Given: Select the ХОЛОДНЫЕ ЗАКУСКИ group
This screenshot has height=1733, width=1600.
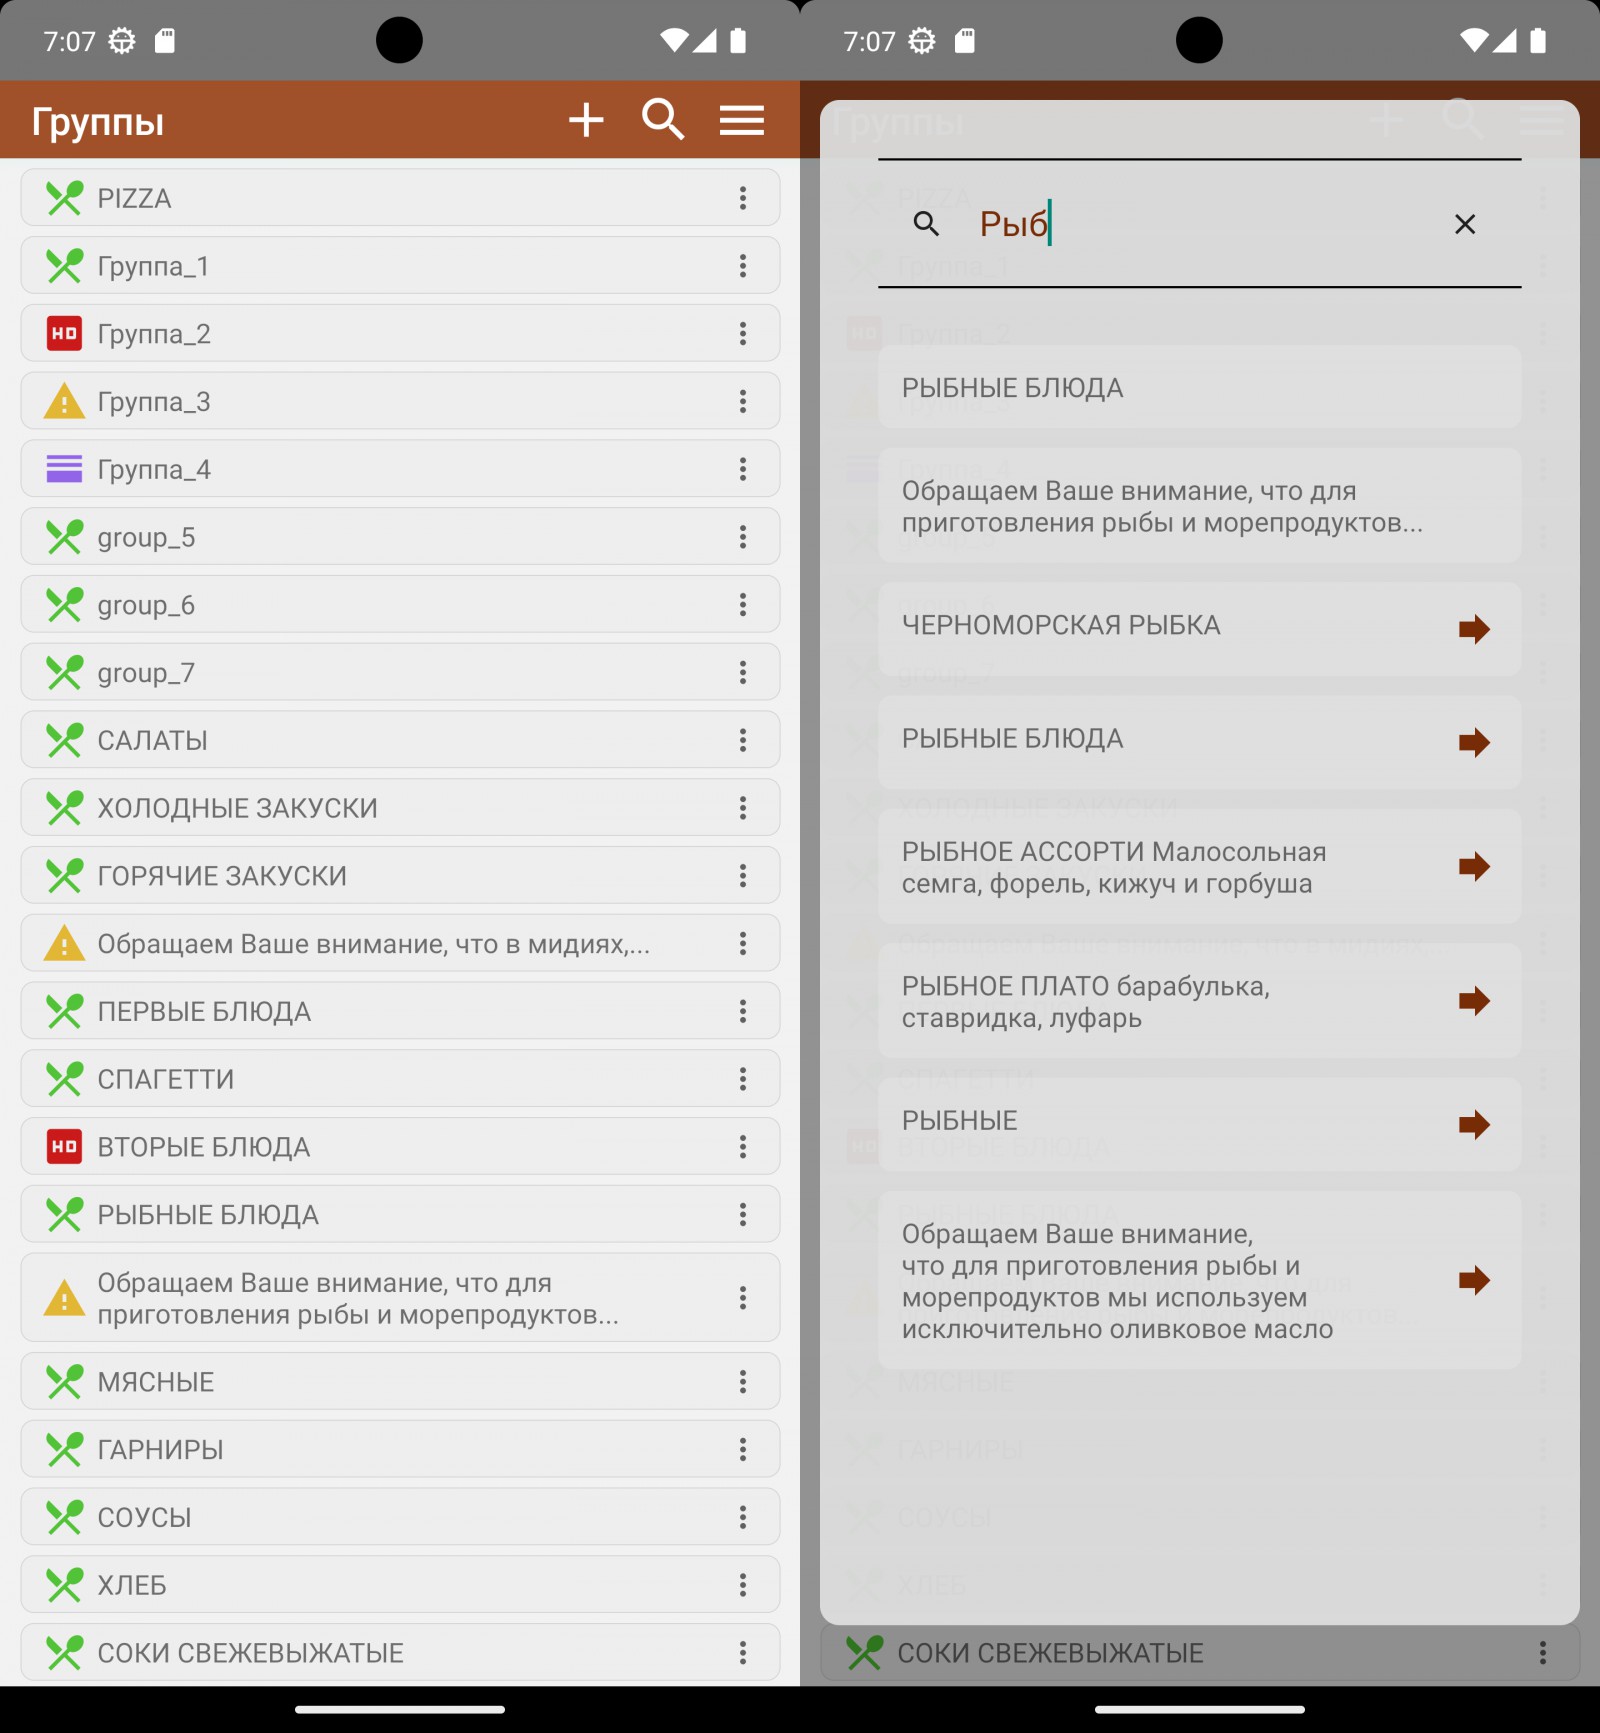Looking at the screenshot, I should [x=380, y=808].
